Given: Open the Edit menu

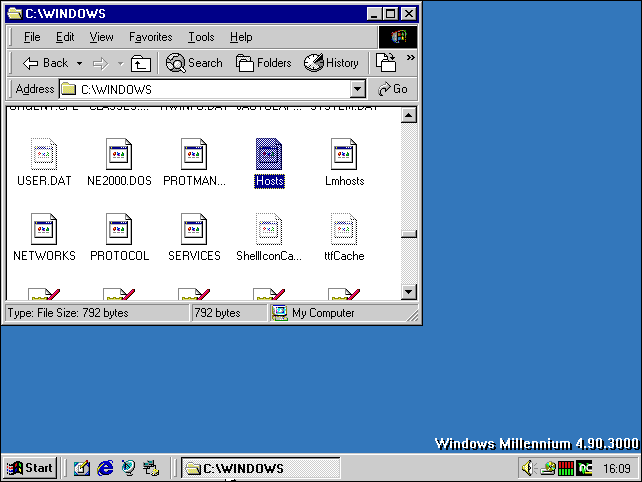Looking at the screenshot, I should tap(65, 37).
